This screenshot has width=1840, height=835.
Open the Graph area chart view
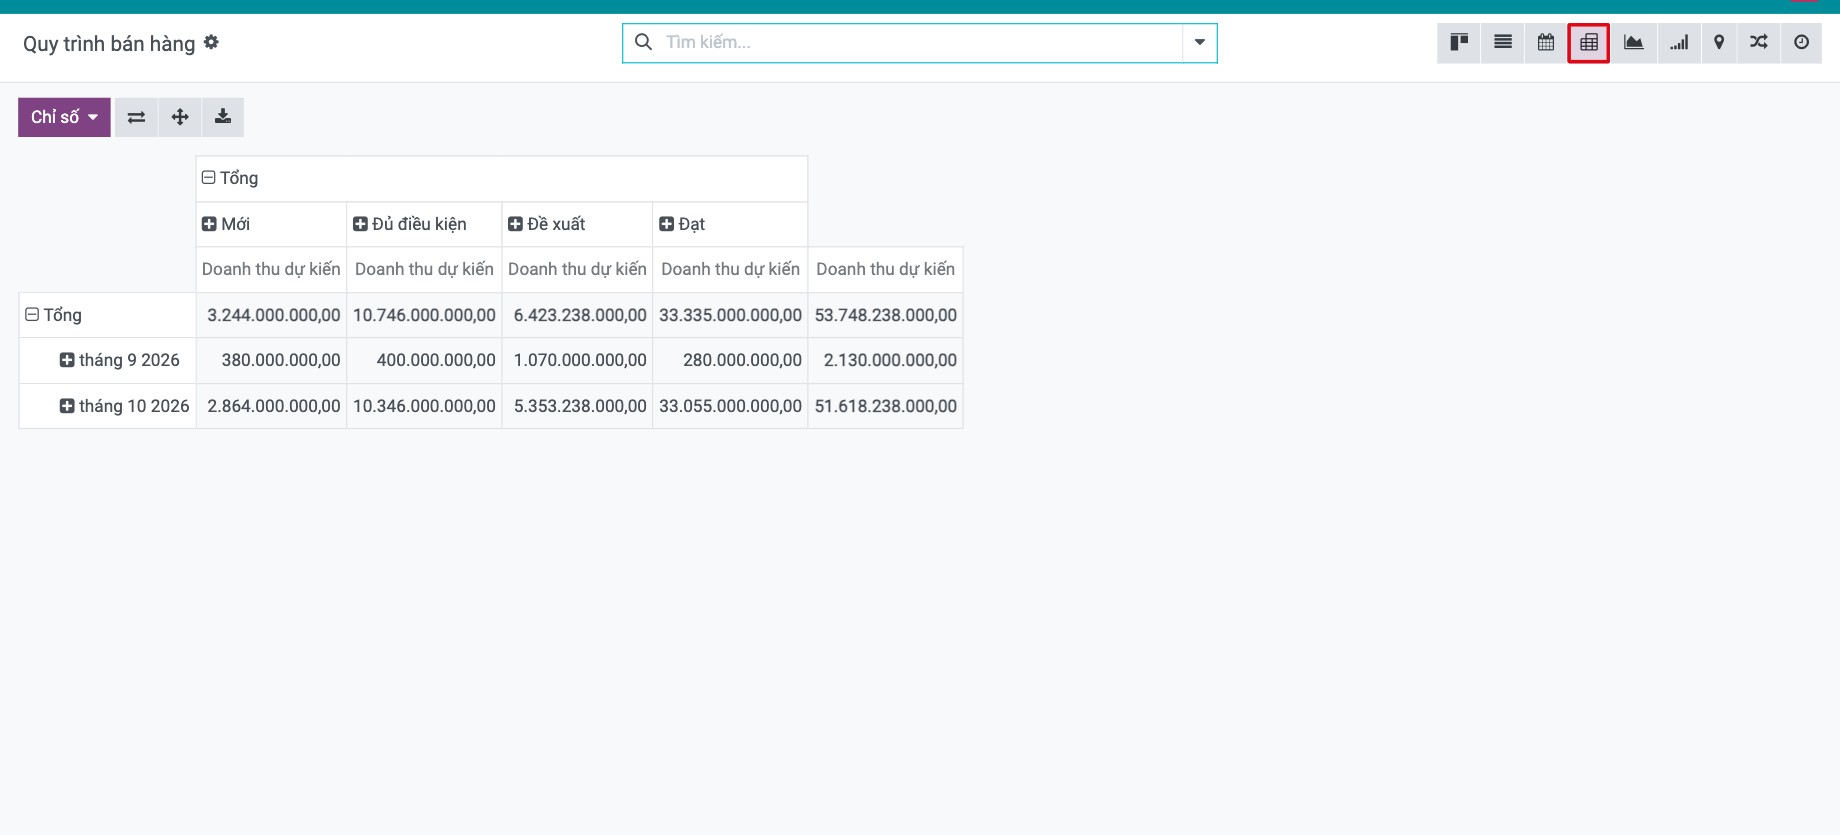(x=1633, y=43)
